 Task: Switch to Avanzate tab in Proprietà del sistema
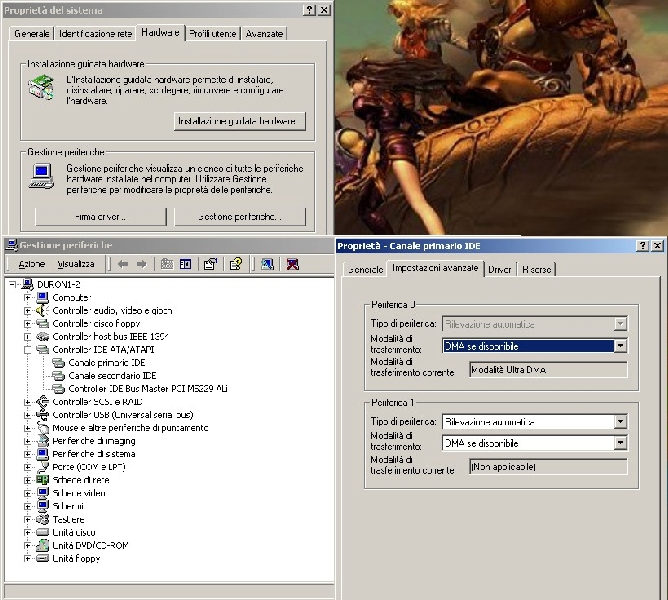264,34
